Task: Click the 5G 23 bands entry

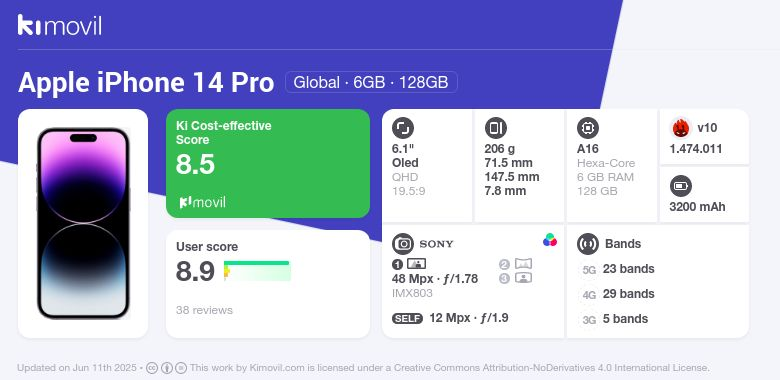Action: (x=617, y=269)
